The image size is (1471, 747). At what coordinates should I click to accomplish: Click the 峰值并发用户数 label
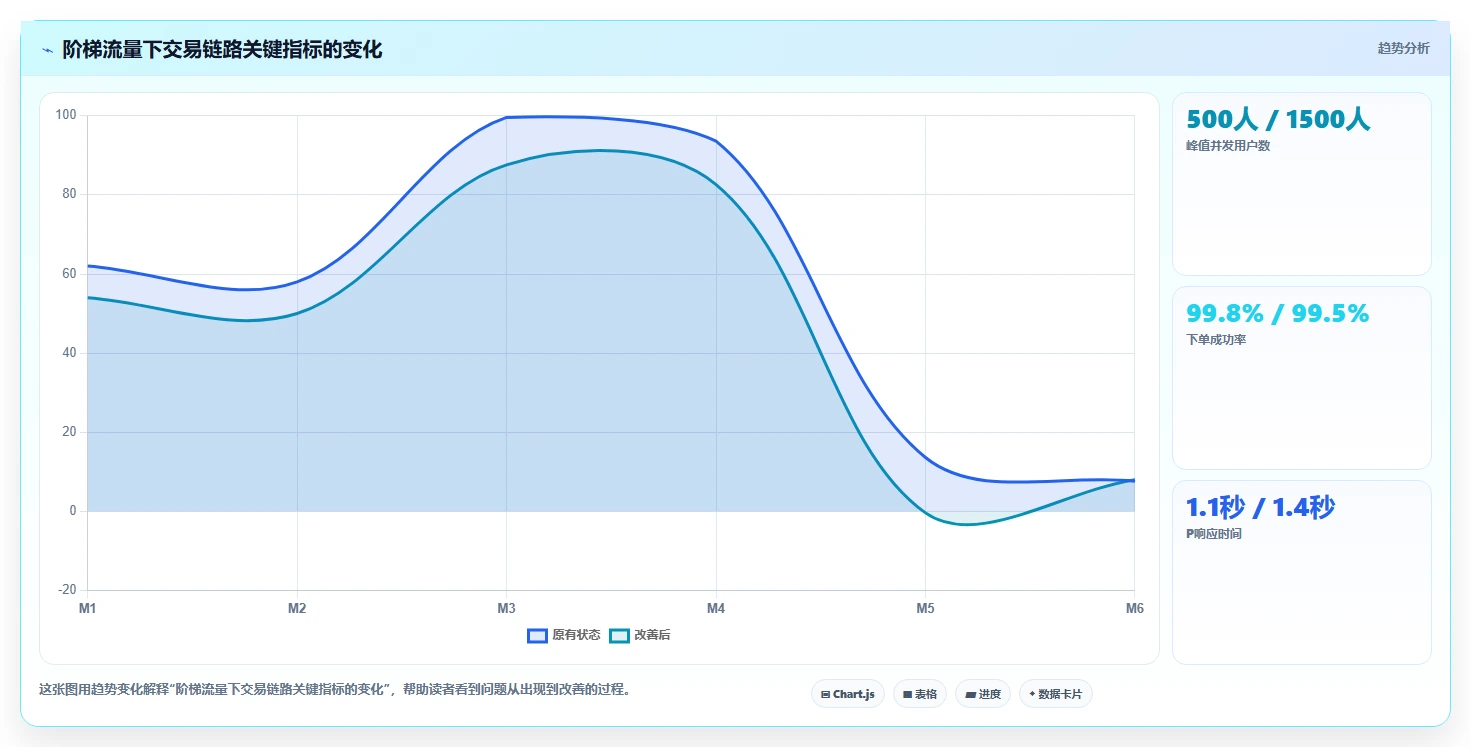[1228, 146]
